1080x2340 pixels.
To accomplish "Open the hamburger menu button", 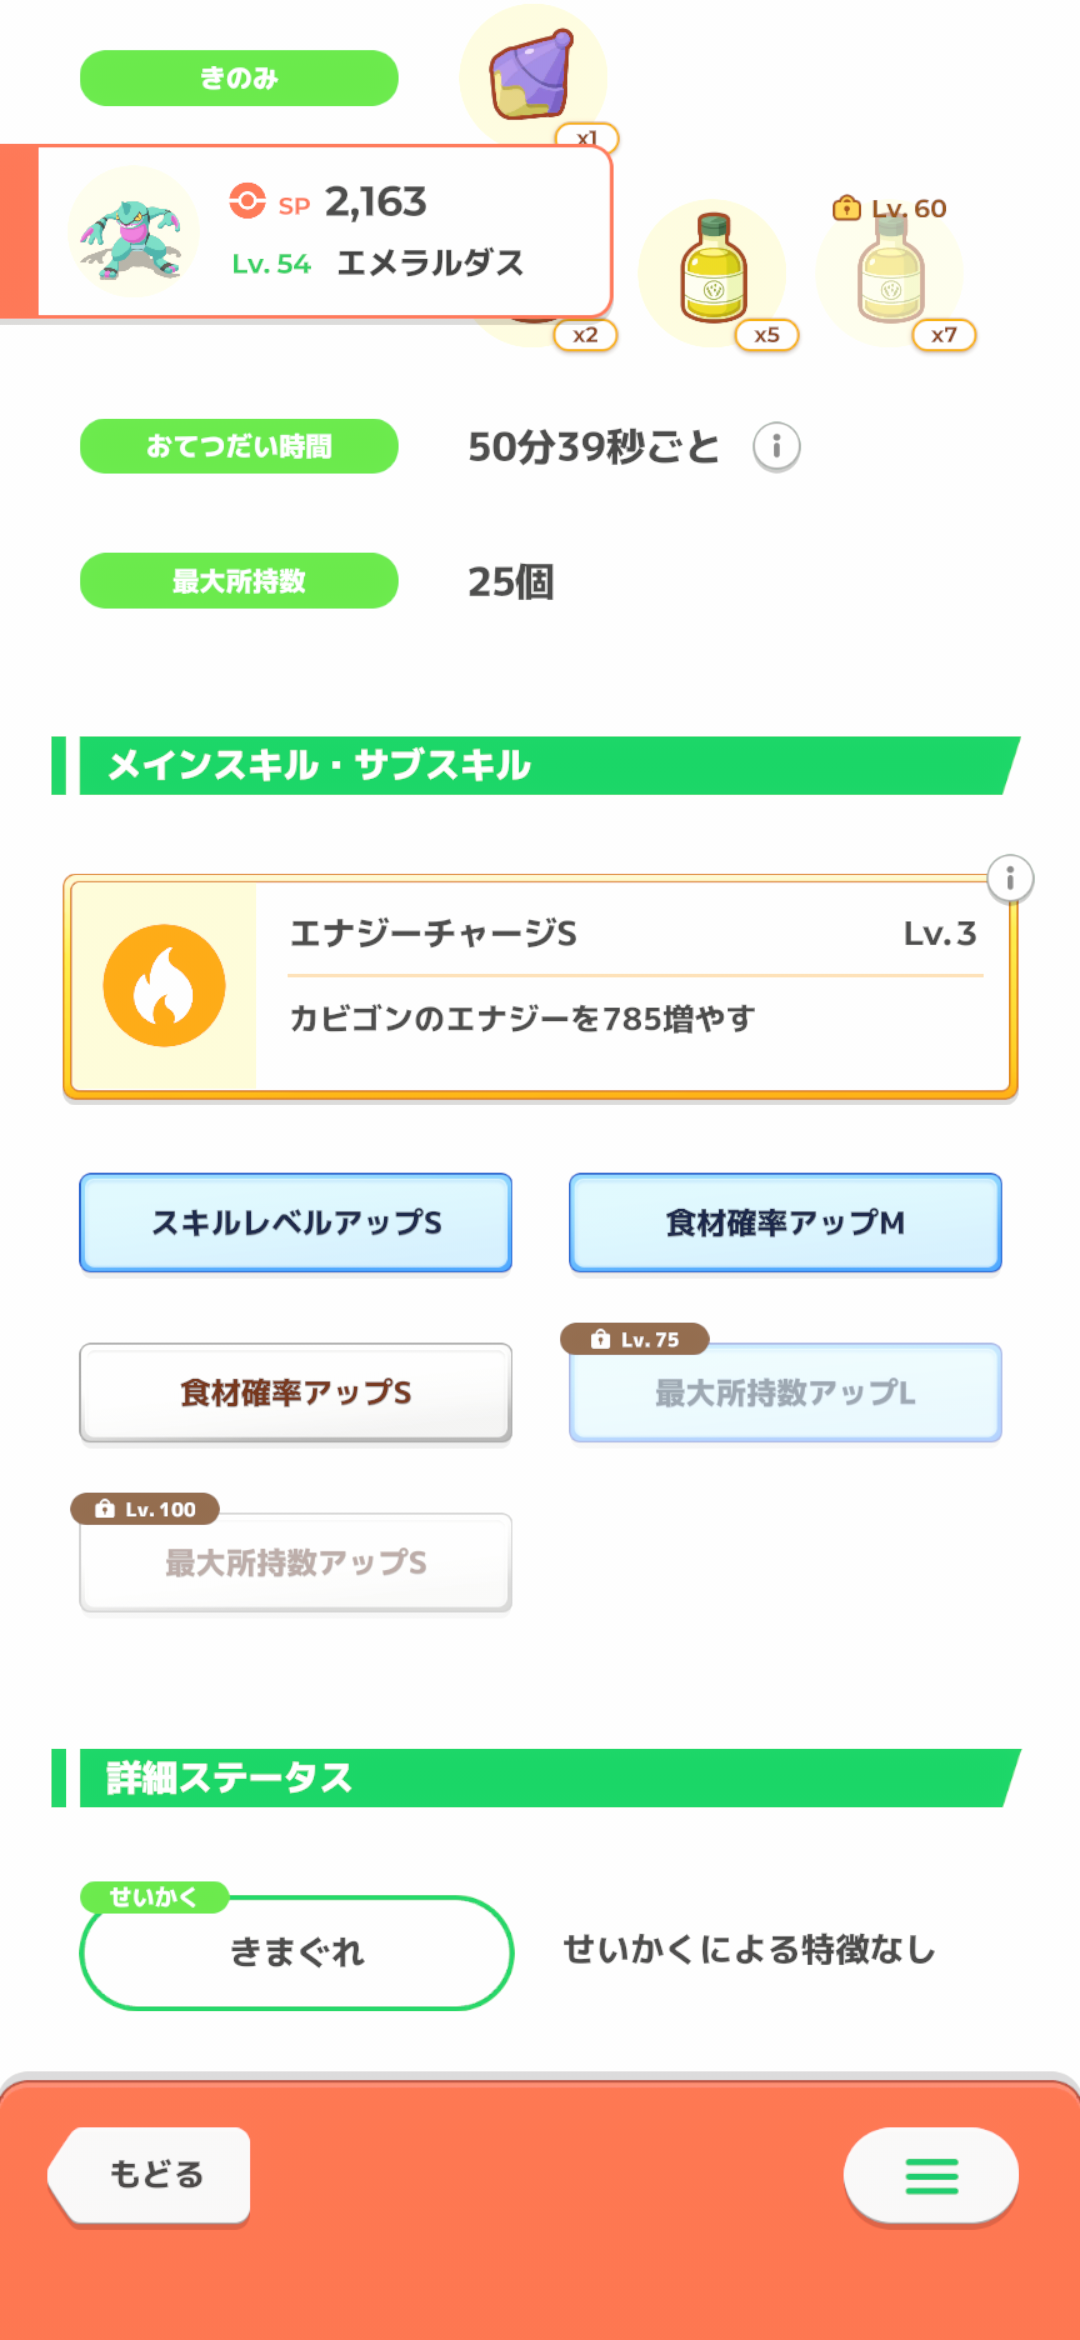I will (931, 2175).
